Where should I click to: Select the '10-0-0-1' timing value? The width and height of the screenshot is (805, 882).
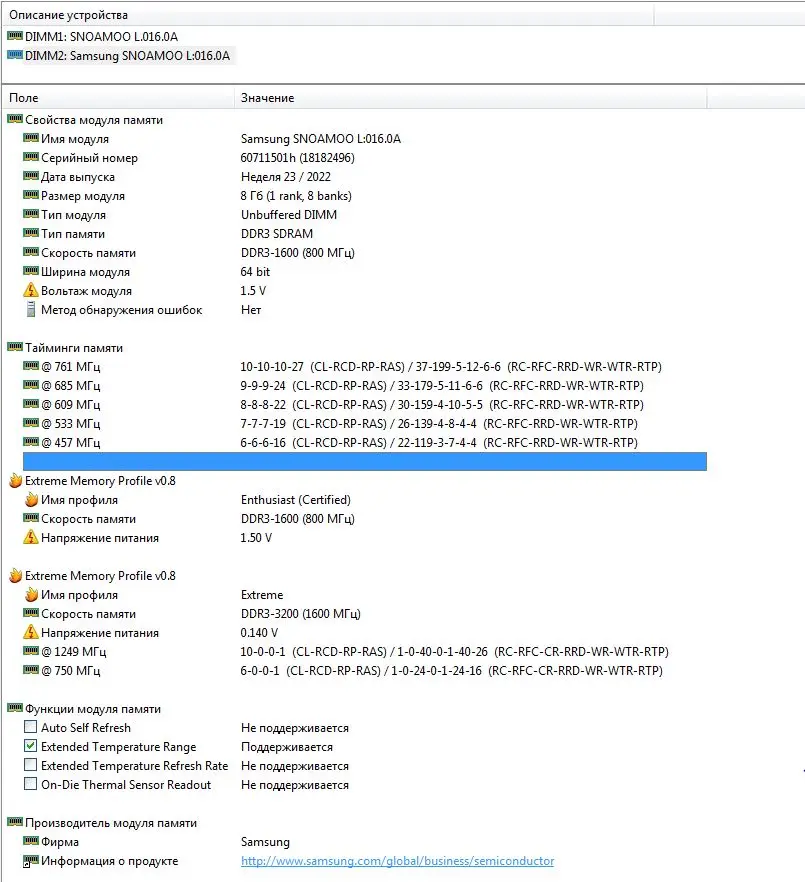pyautogui.click(x=263, y=652)
